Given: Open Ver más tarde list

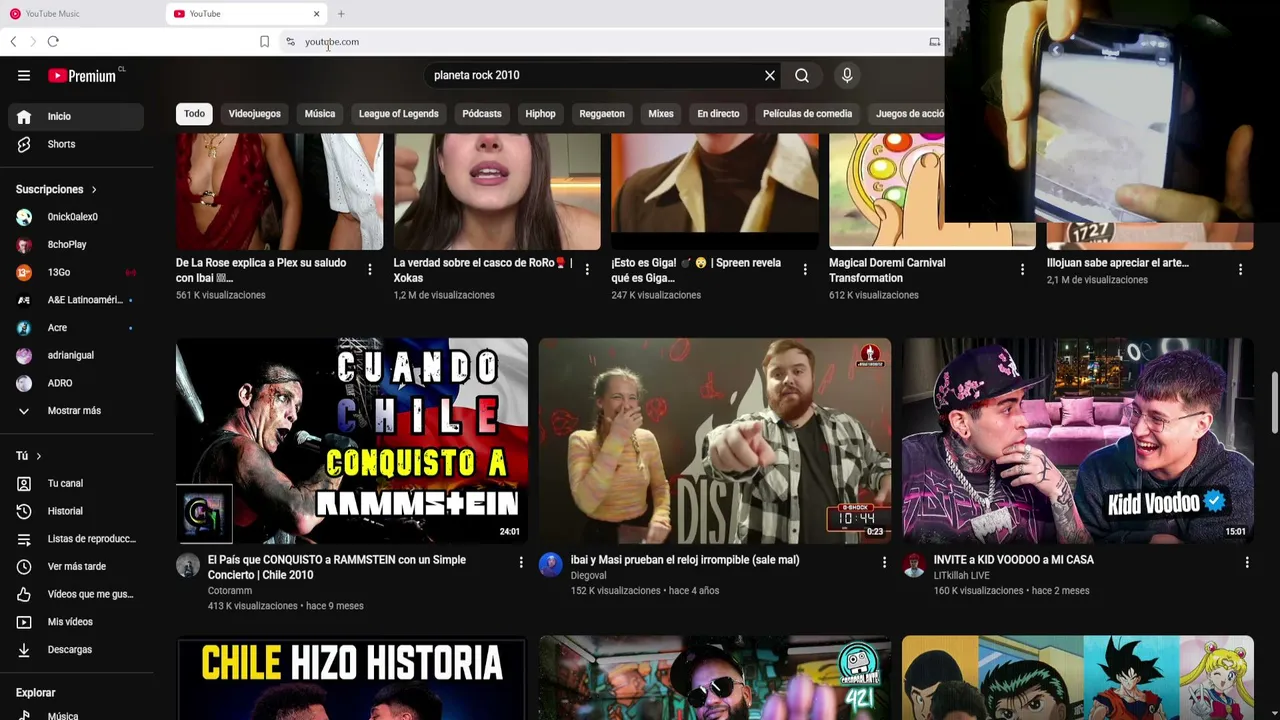Looking at the screenshot, I should point(76,566).
